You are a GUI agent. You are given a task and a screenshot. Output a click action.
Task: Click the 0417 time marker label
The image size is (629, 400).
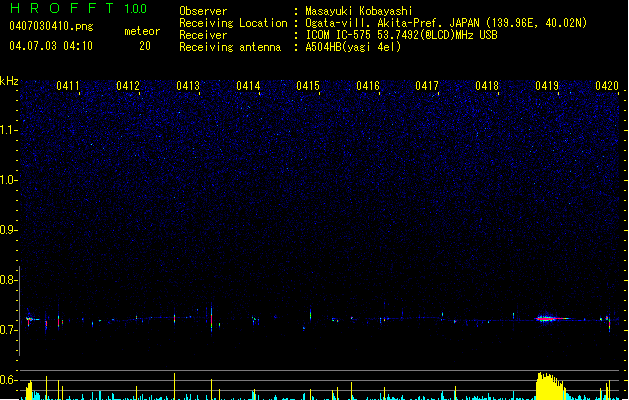click(x=427, y=86)
